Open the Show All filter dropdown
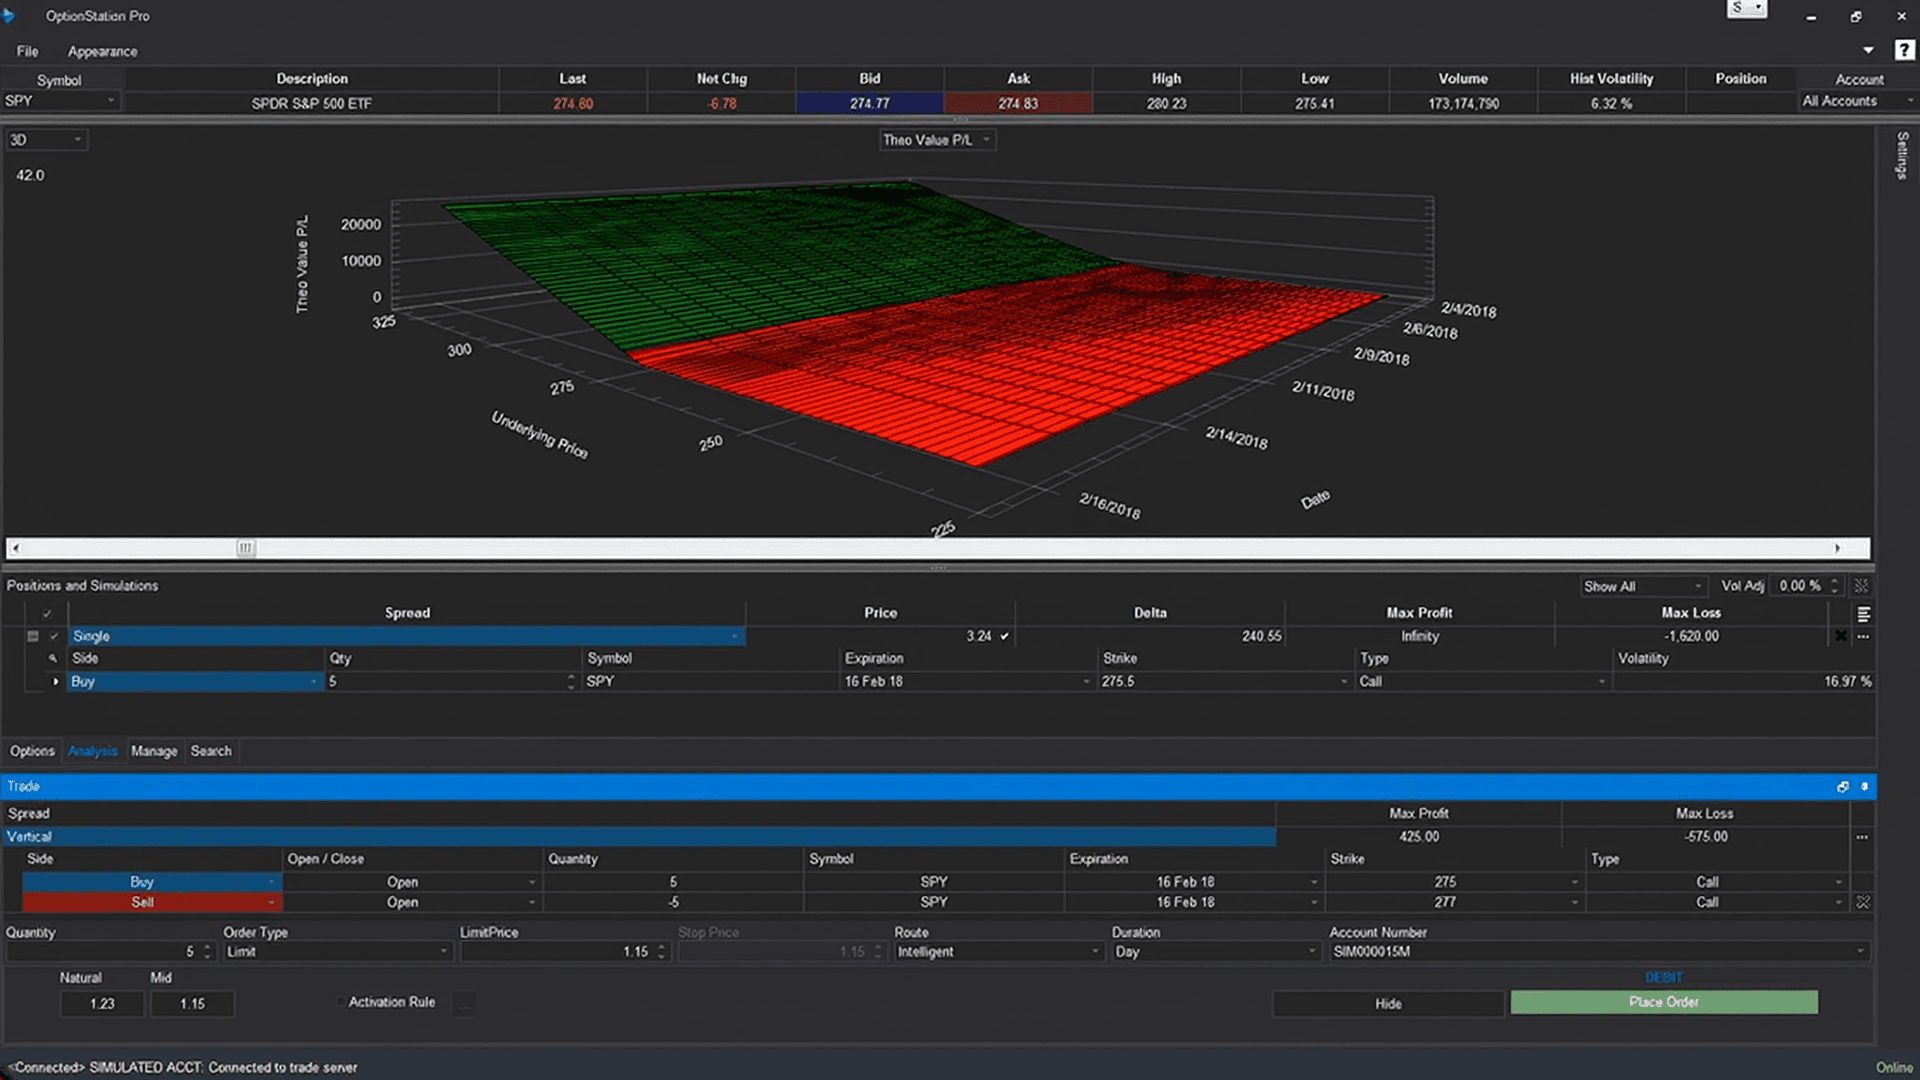The width and height of the screenshot is (1920, 1080). 1642,586
